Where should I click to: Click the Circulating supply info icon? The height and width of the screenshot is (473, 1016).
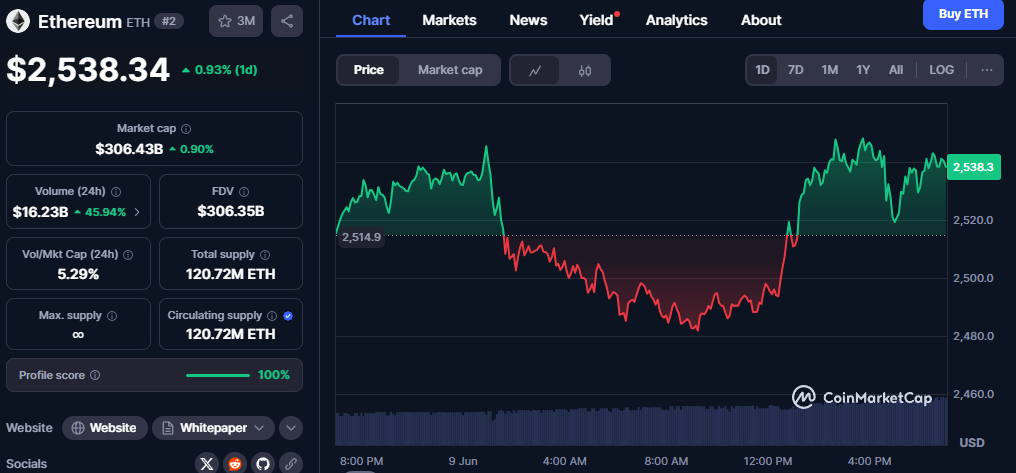click(x=272, y=316)
